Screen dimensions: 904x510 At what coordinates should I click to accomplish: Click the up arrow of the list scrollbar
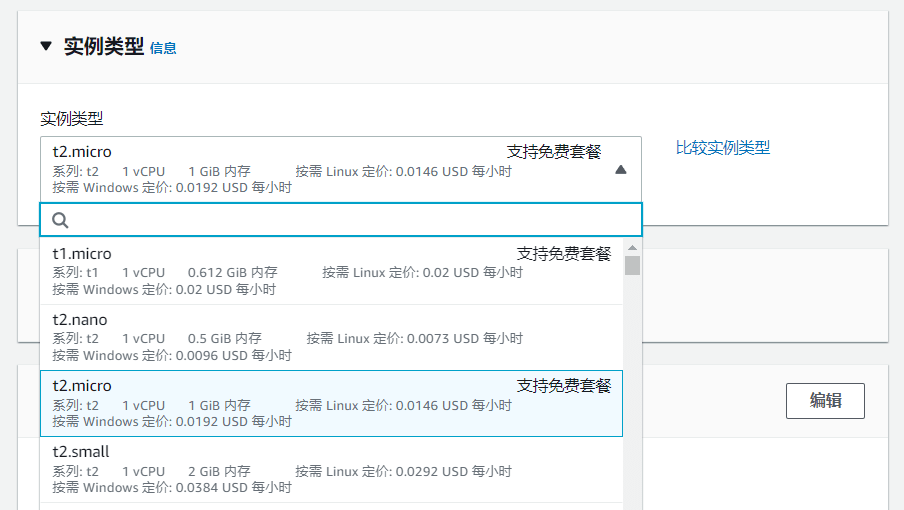[x=632, y=247]
